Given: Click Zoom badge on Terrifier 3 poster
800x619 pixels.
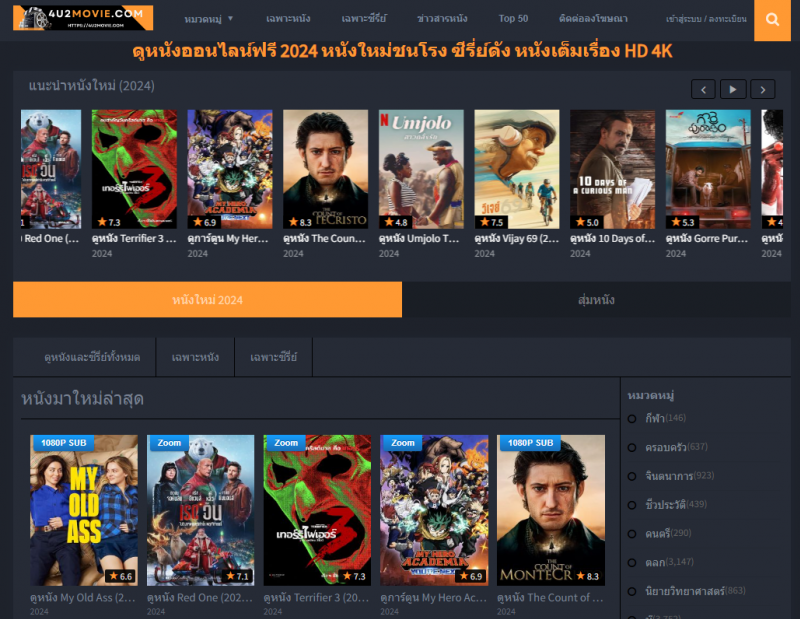Looking at the screenshot, I should click(x=286, y=442).
